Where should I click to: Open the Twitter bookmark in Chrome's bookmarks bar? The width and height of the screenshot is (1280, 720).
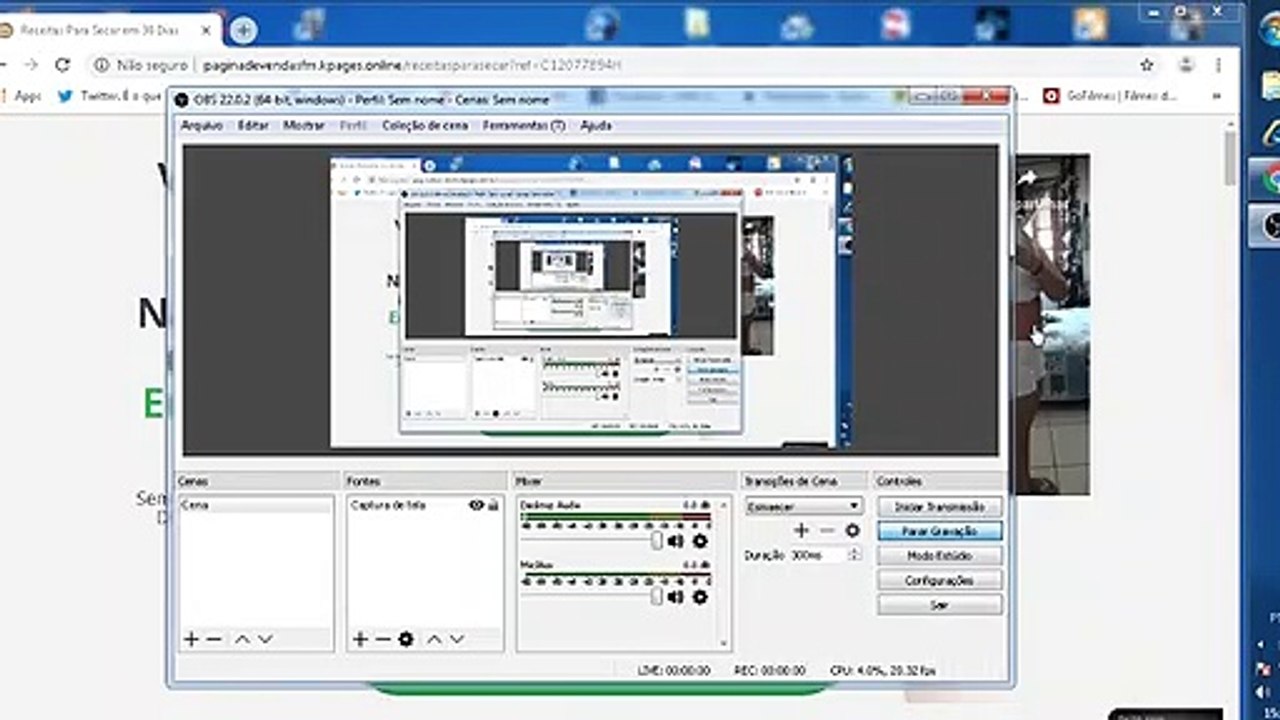pyautogui.click(x=109, y=96)
